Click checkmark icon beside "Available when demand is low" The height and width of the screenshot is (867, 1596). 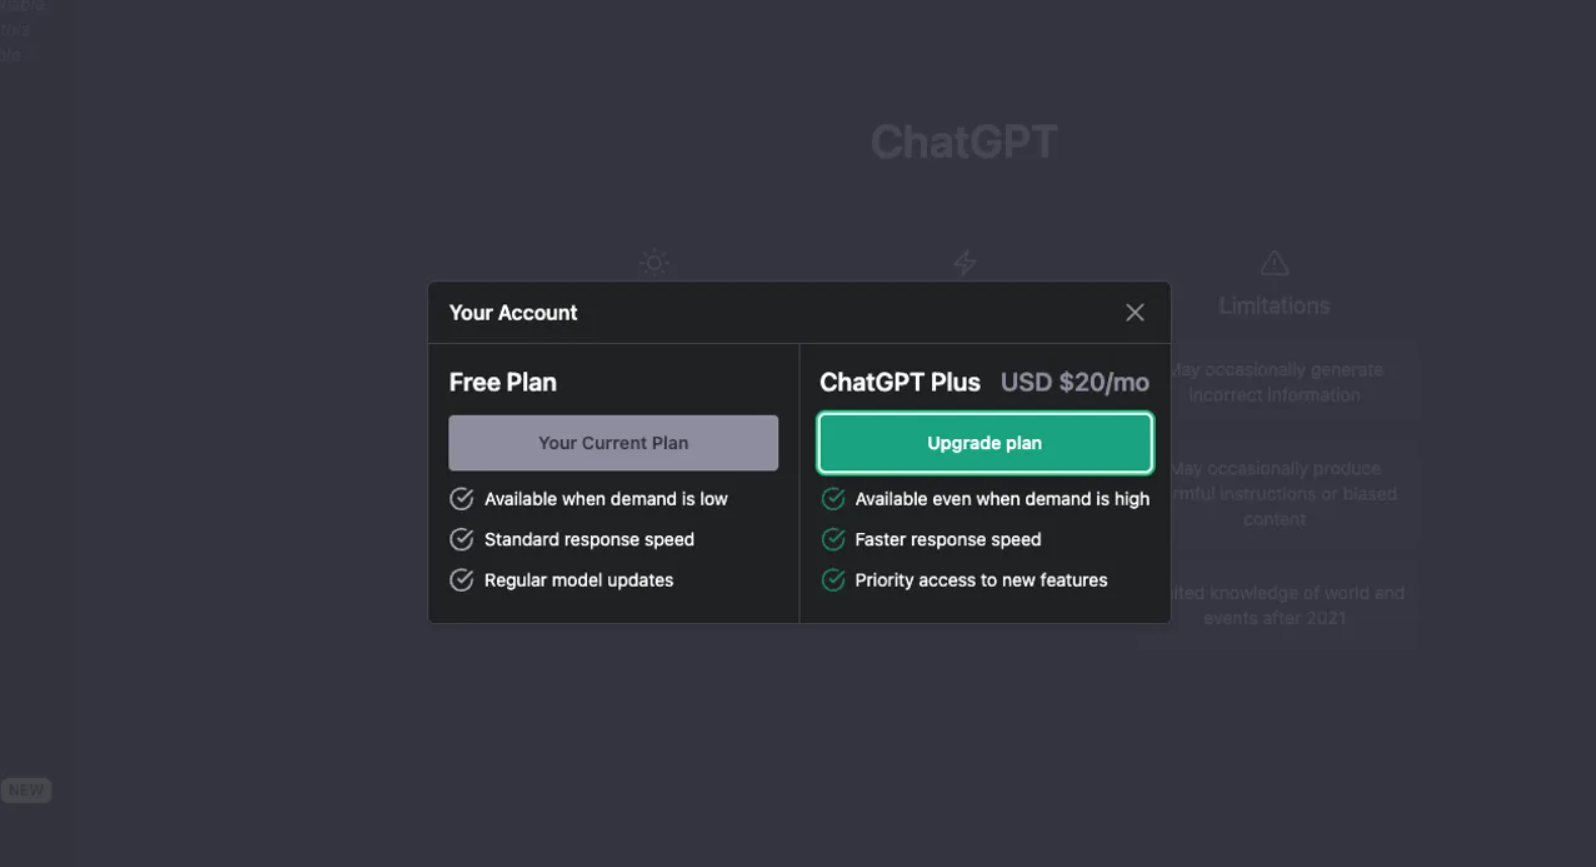[x=461, y=499]
